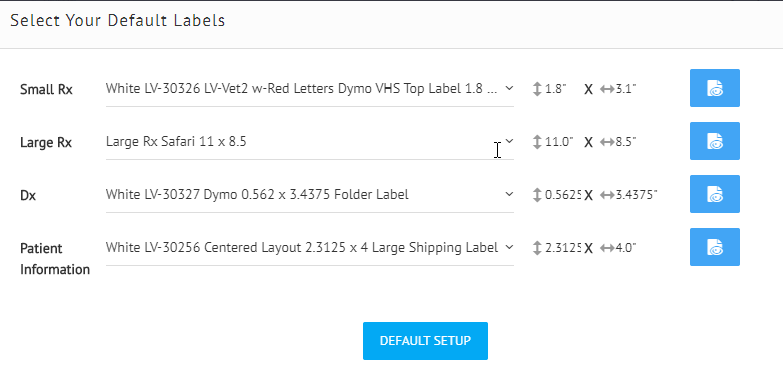Open the Patient Information Shipping Label dropdown
Screen dimensions: 783x373
click(x=310, y=247)
